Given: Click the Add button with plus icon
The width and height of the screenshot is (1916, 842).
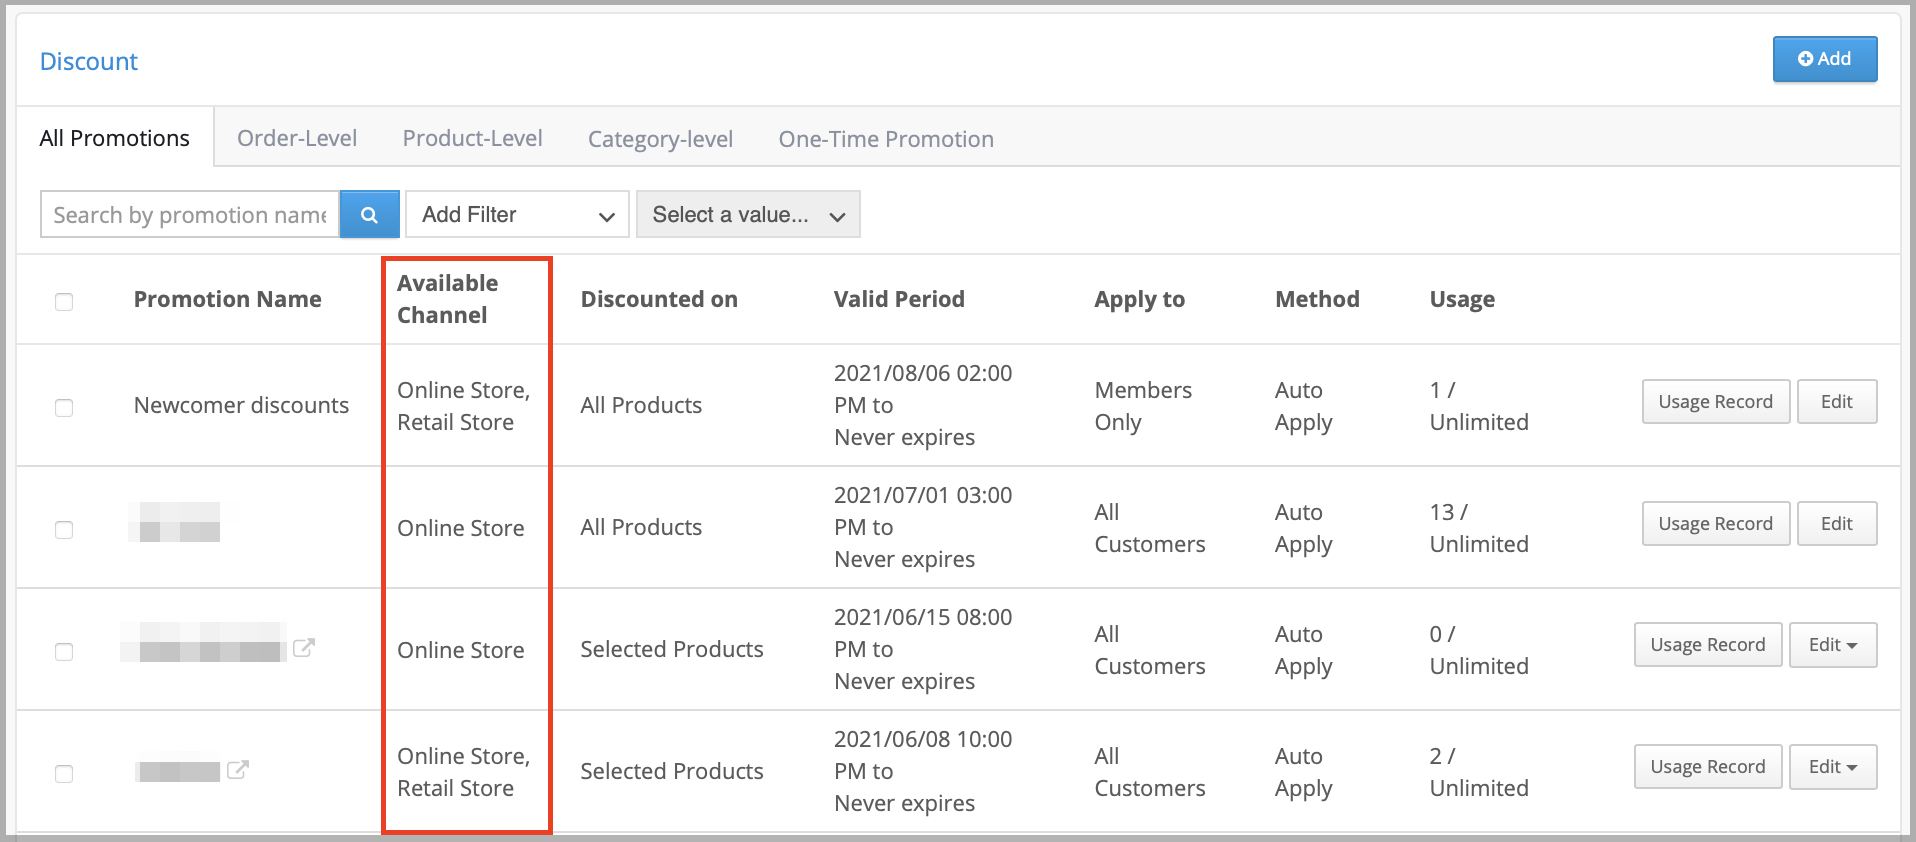Looking at the screenshot, I should tap(1824, 59).
